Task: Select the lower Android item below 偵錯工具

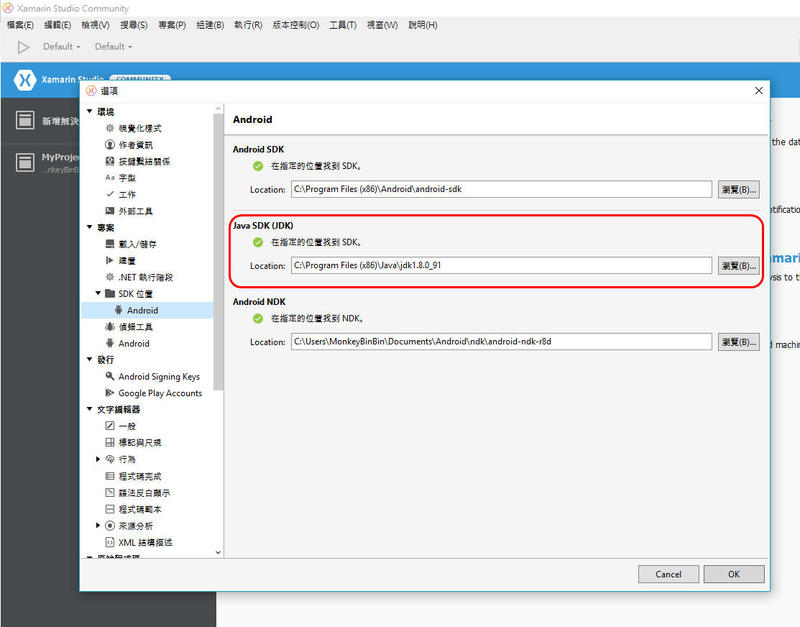Action: click(134, 343)
